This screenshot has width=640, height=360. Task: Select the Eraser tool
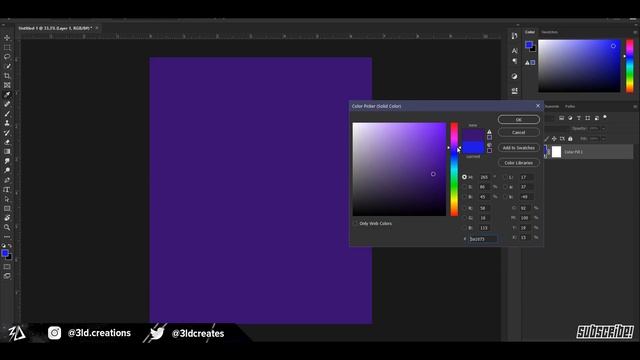7,142
